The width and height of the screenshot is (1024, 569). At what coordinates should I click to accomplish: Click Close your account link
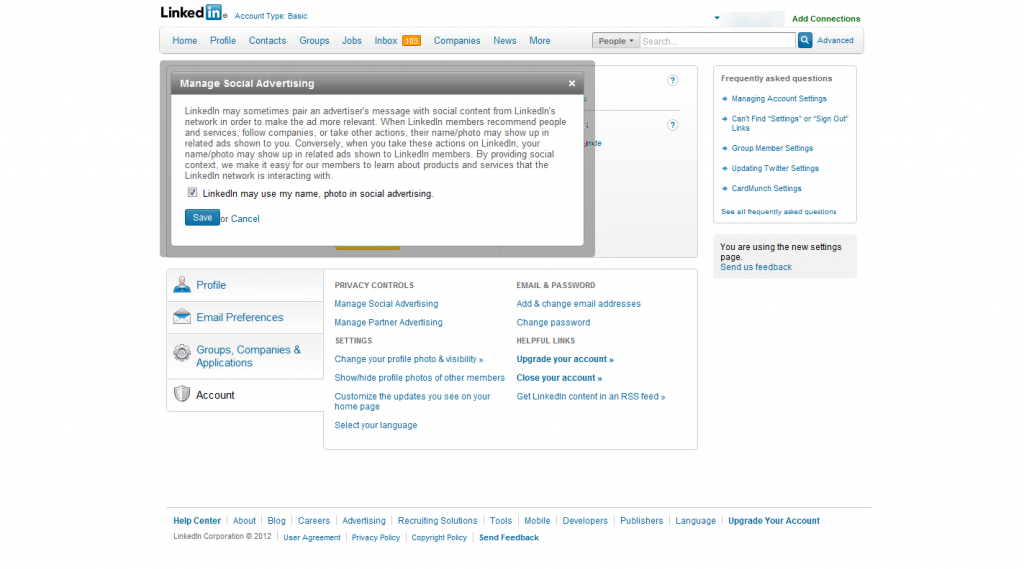(x=559, y=378)
